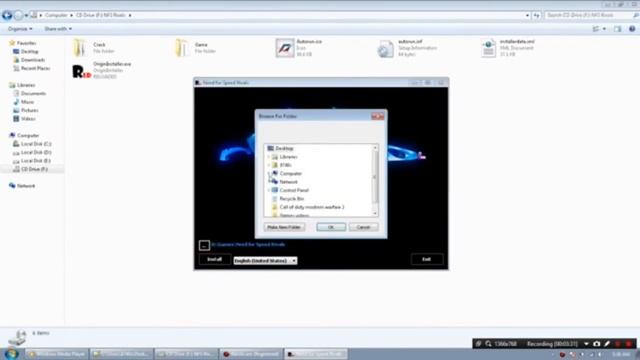The height and width of the screenshot is (360, 640).
Task: Open the Game folder icon
Action: pos(182,48)
